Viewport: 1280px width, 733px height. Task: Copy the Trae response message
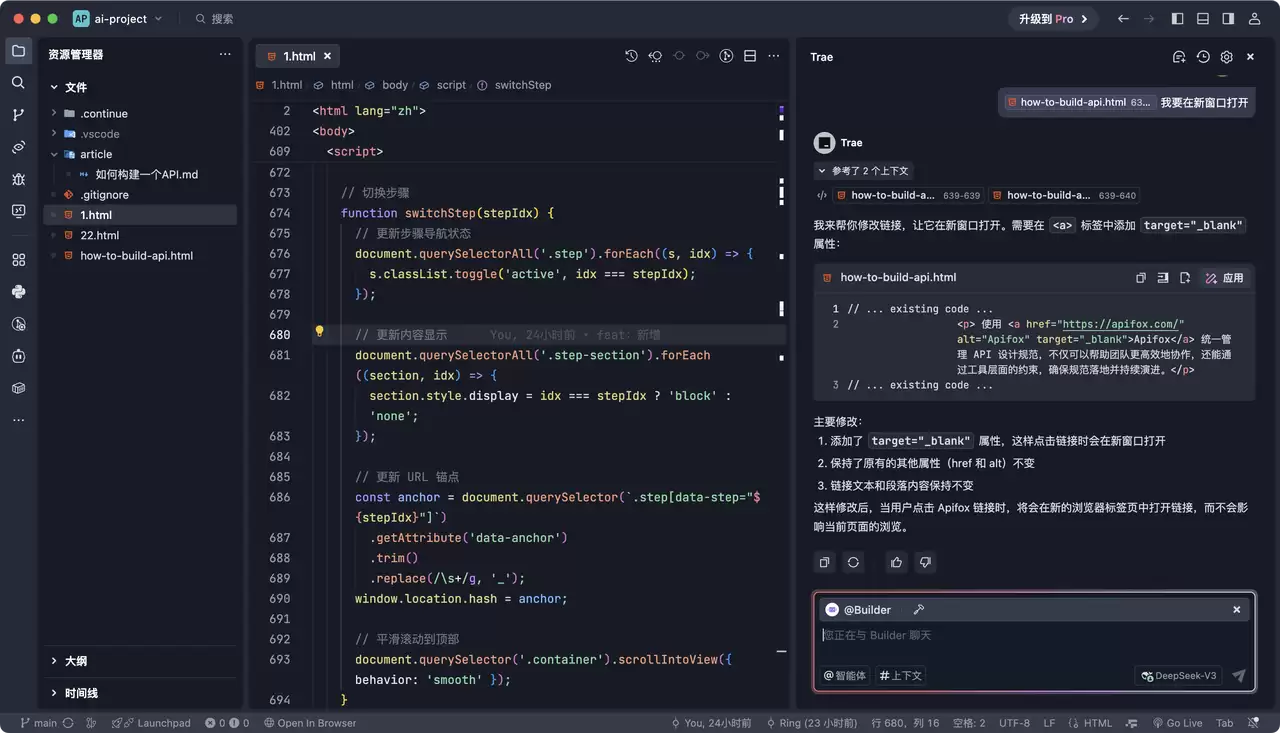tap(824, 562)
